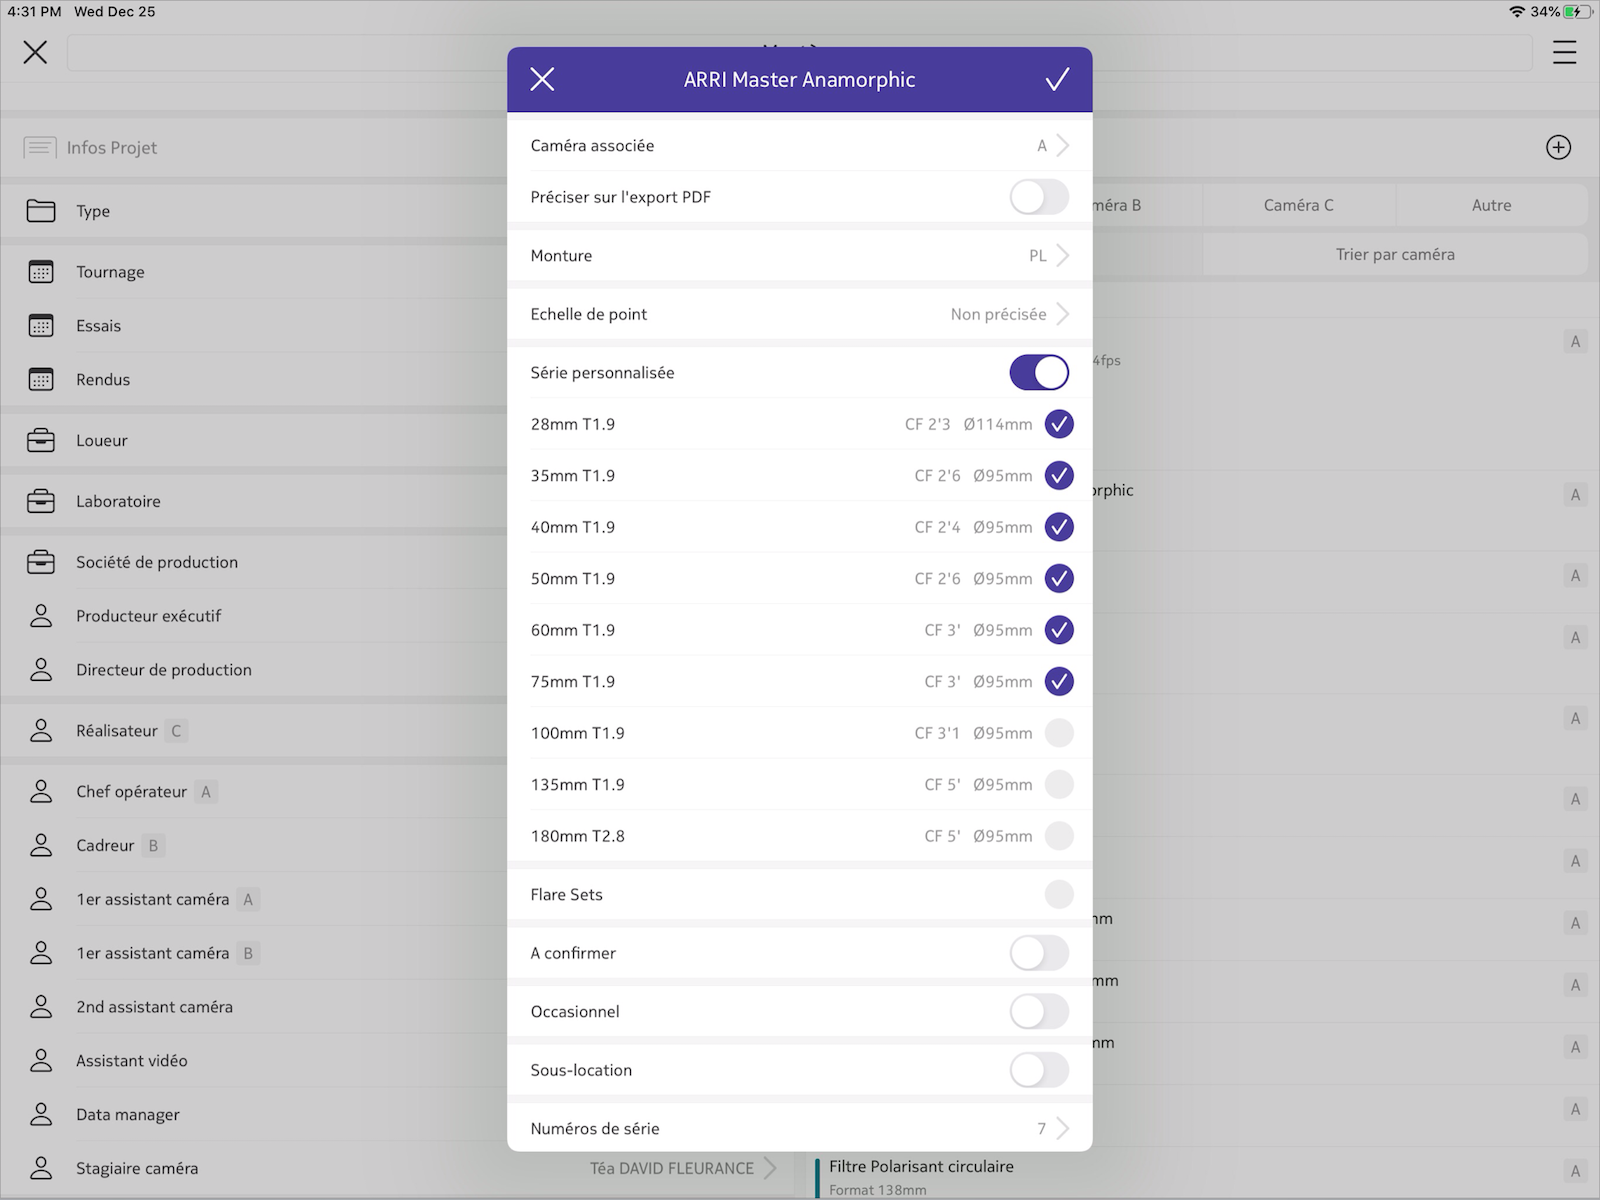
Task: Click the Réalisateur person icon
Action: click(41, 731)
